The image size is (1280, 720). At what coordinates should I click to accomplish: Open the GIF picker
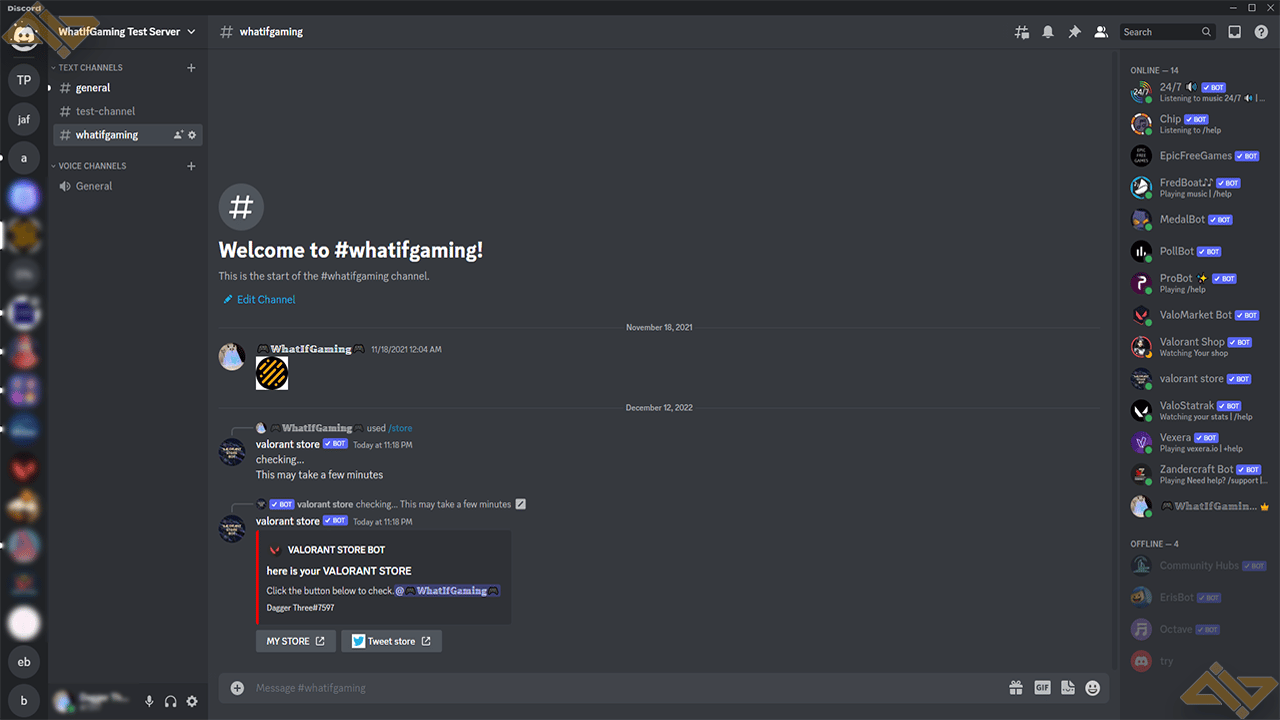pyautogui.click(x=1042, y=688)
